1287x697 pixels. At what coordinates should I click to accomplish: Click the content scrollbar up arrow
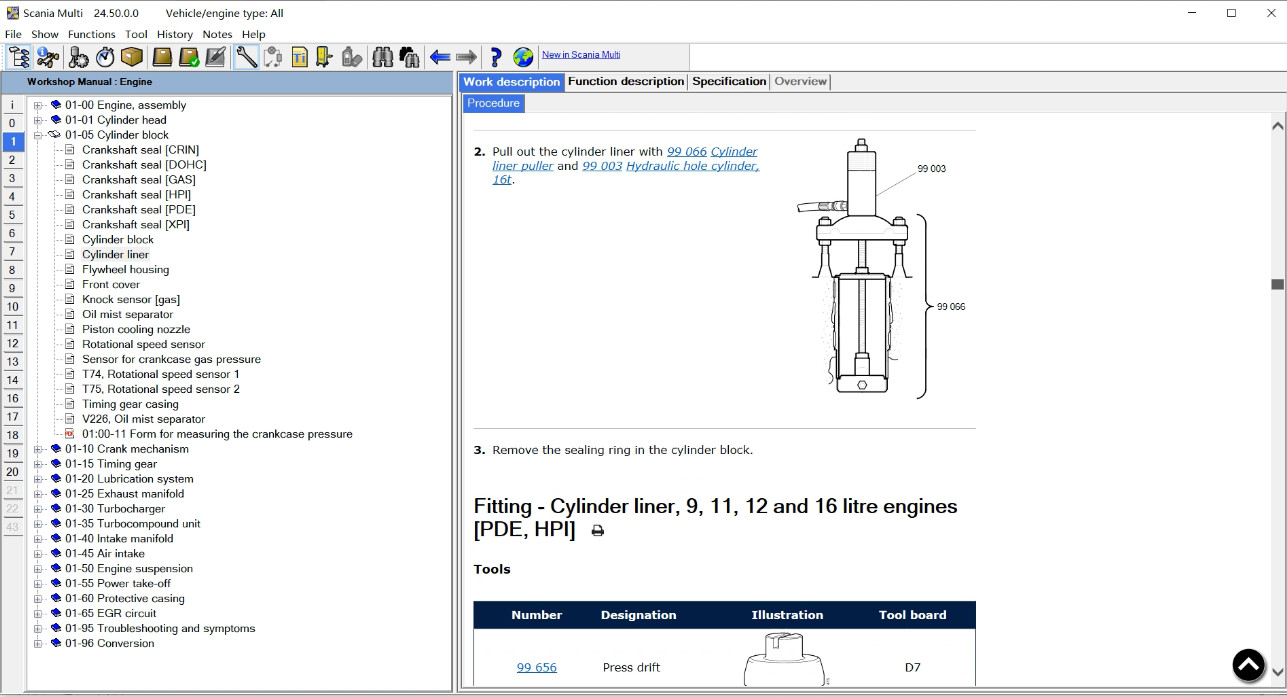click(1277, 126)
